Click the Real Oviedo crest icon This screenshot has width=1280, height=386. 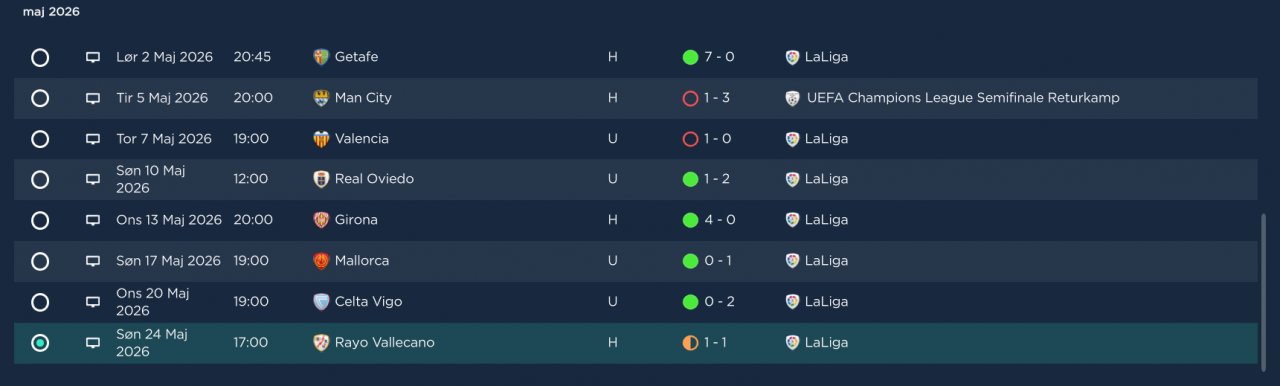point(321,179)
